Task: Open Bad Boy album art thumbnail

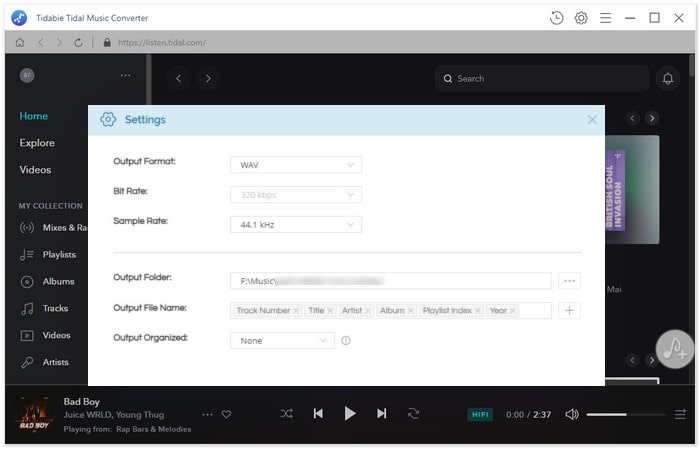Action: [x=34, y=414]
